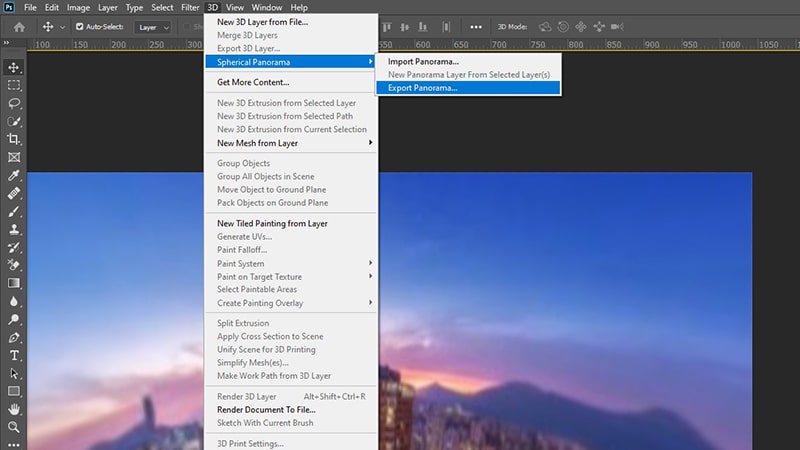Open Edit Toolbar three-dots icon
This screenshot has width=800, height=450.
pos(14,444)
